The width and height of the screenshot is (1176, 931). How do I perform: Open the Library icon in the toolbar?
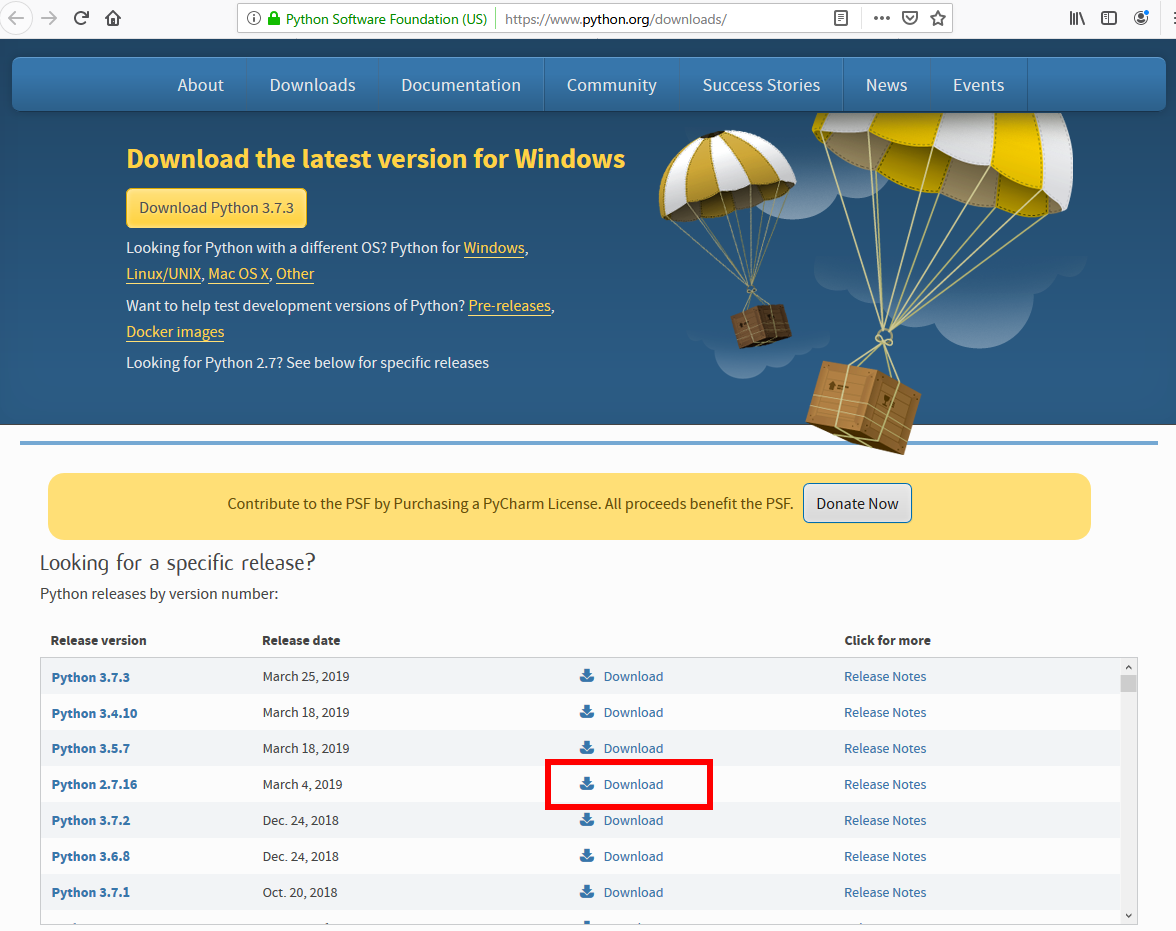(x=1077, y=19)
